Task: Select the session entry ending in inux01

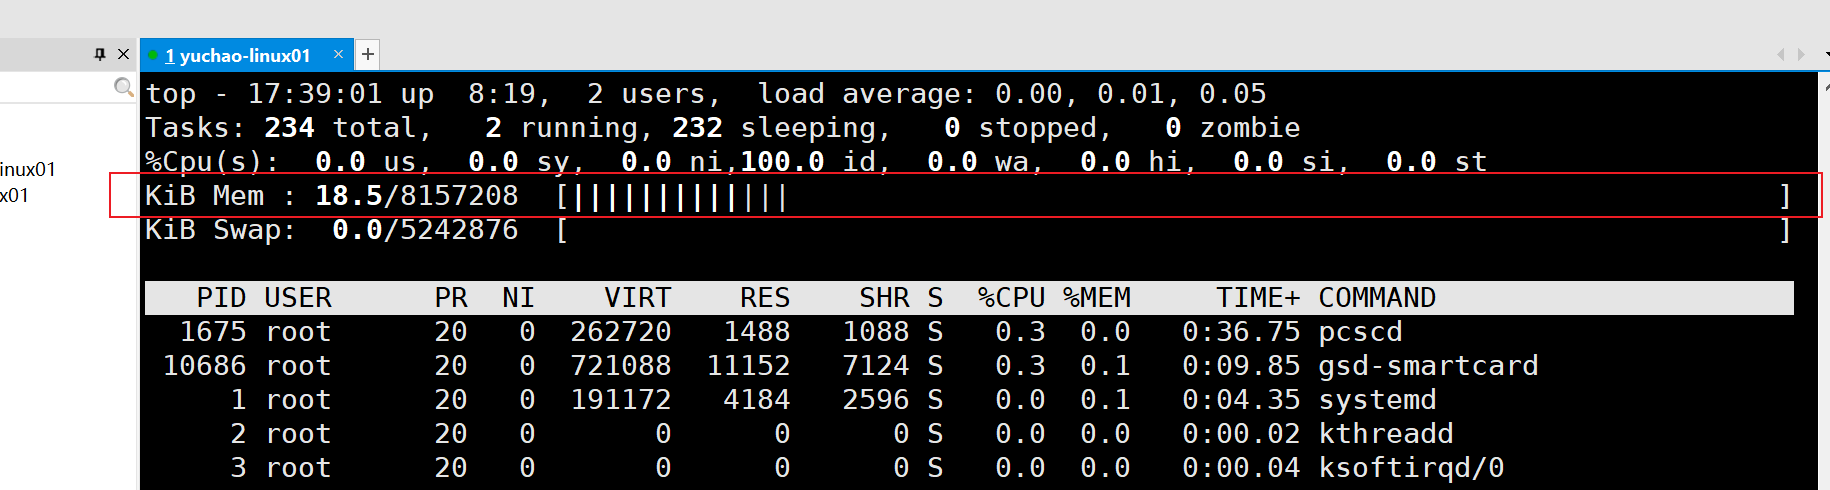Action: pos(28,169)
